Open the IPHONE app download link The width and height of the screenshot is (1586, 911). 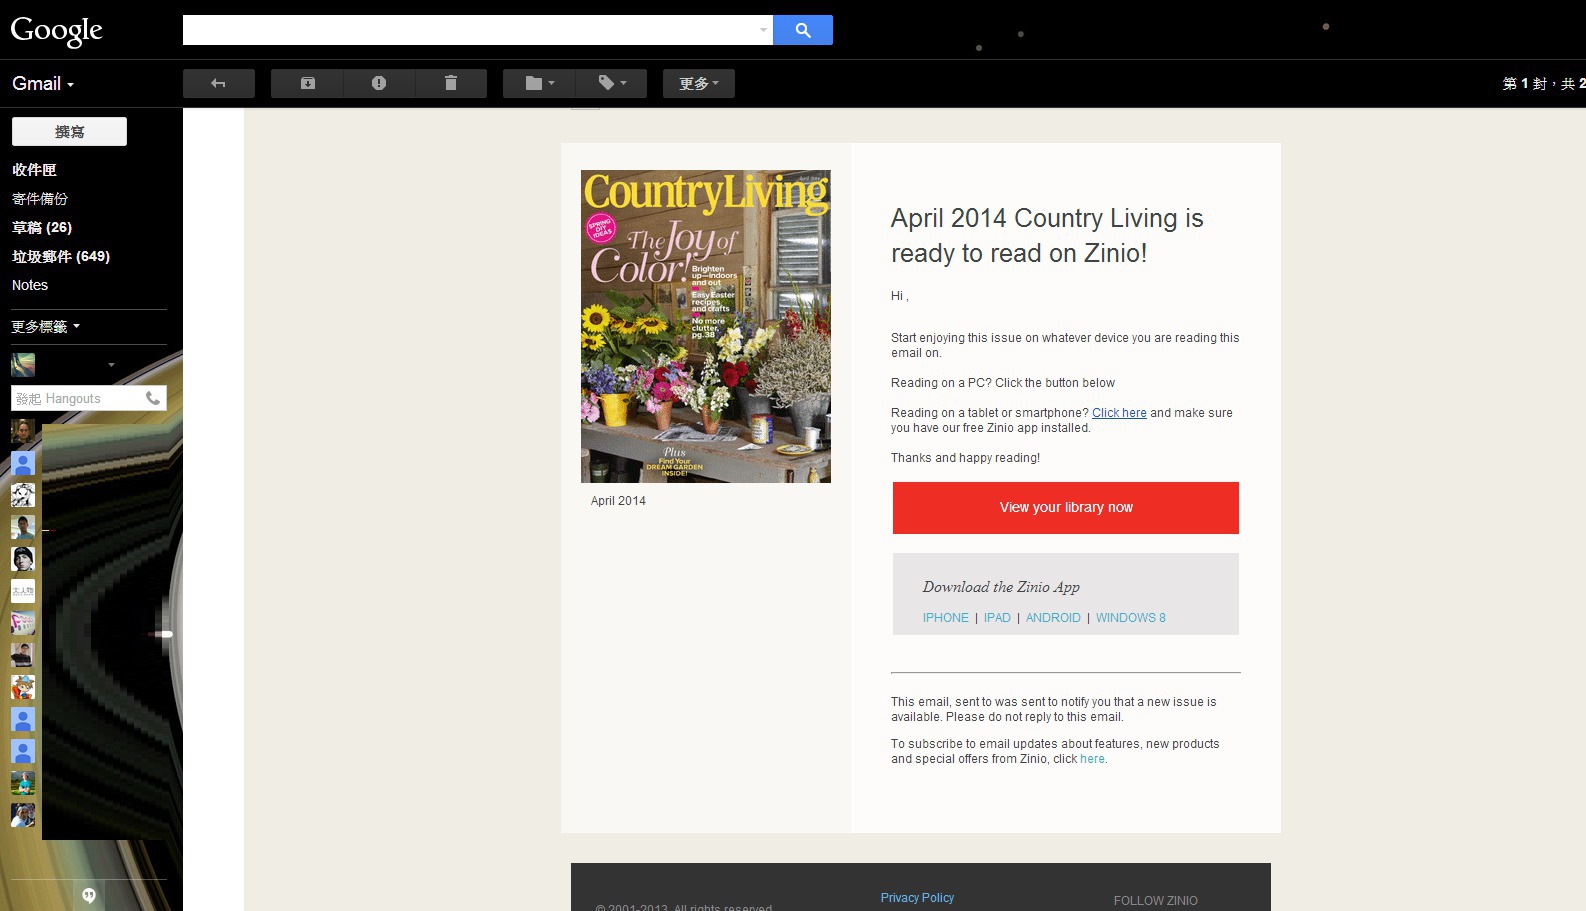(x=946, y=618)
